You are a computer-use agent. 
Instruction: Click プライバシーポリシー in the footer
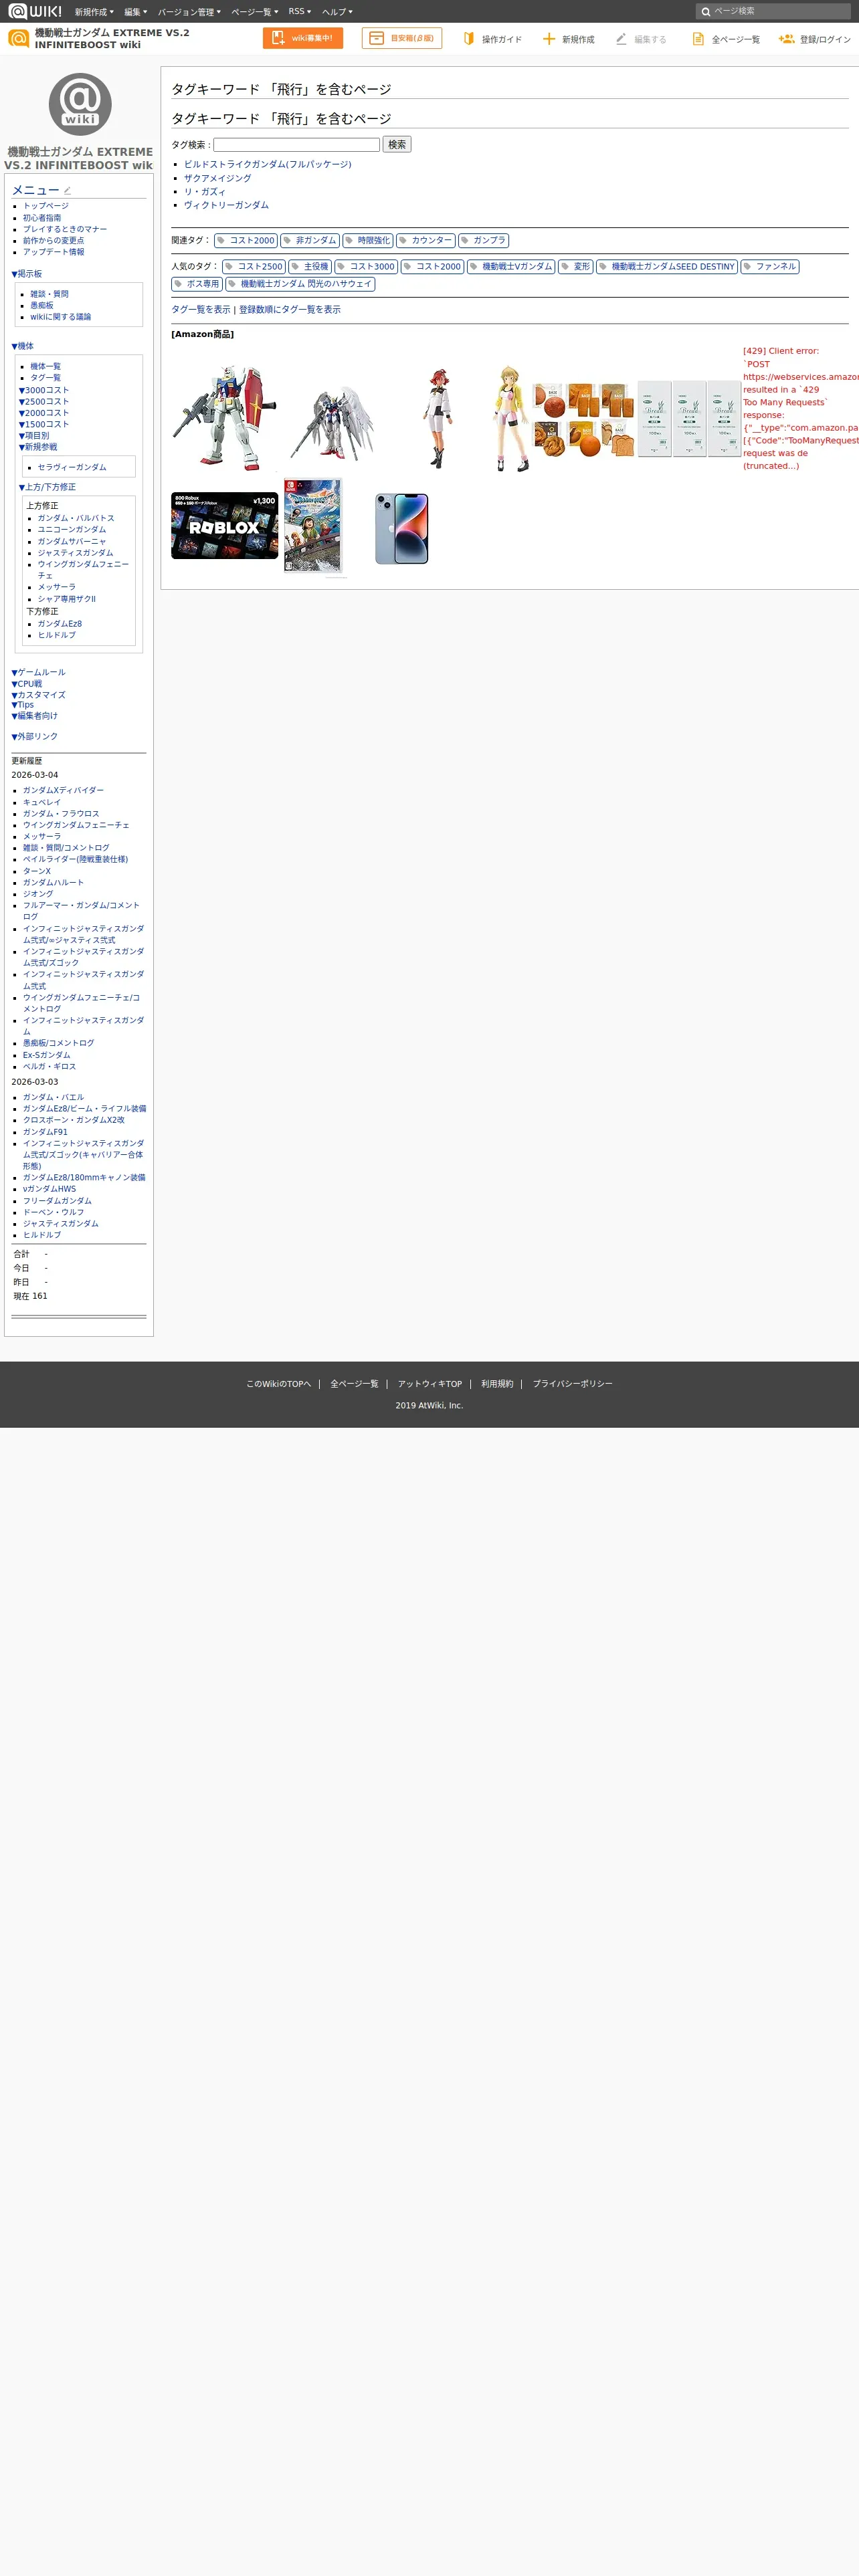pyautogui.click(x=572, y=1384)
